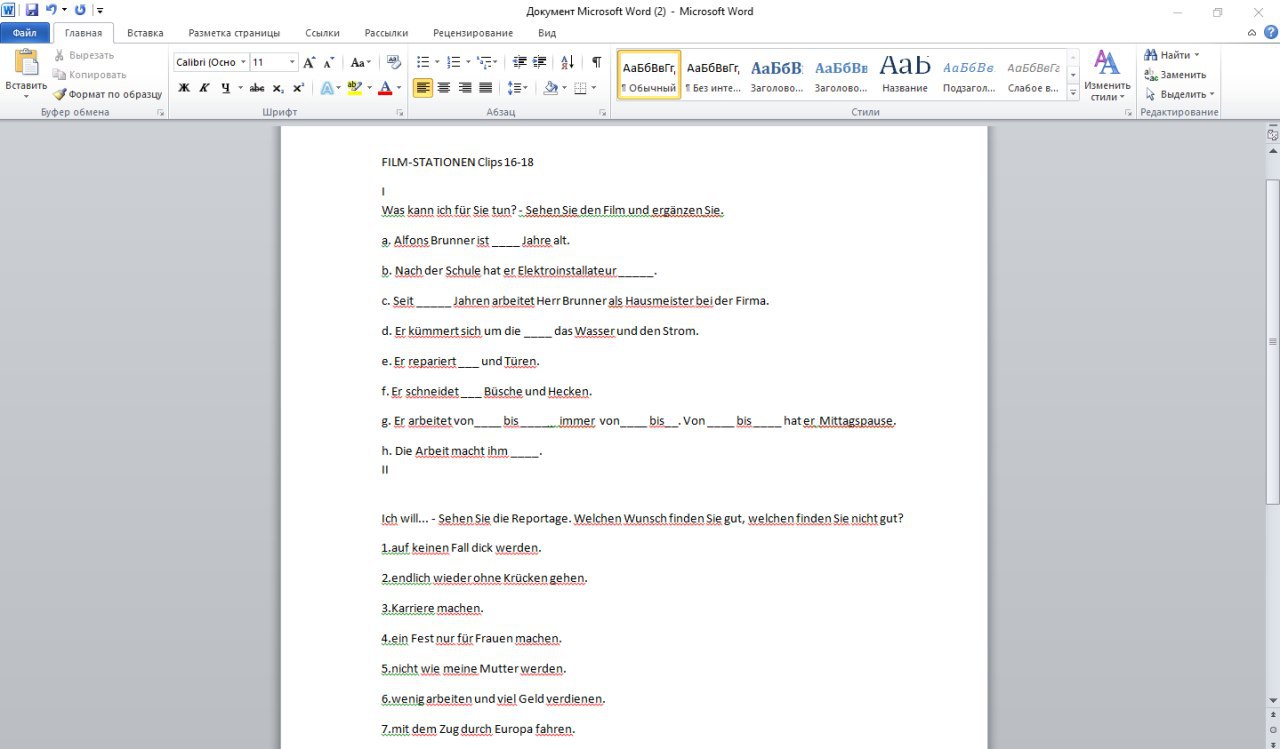This screenshot has height=749, width=1280.
Task: Open the Find (Найти) dropdown arrow
Action: pos(1197,55)
